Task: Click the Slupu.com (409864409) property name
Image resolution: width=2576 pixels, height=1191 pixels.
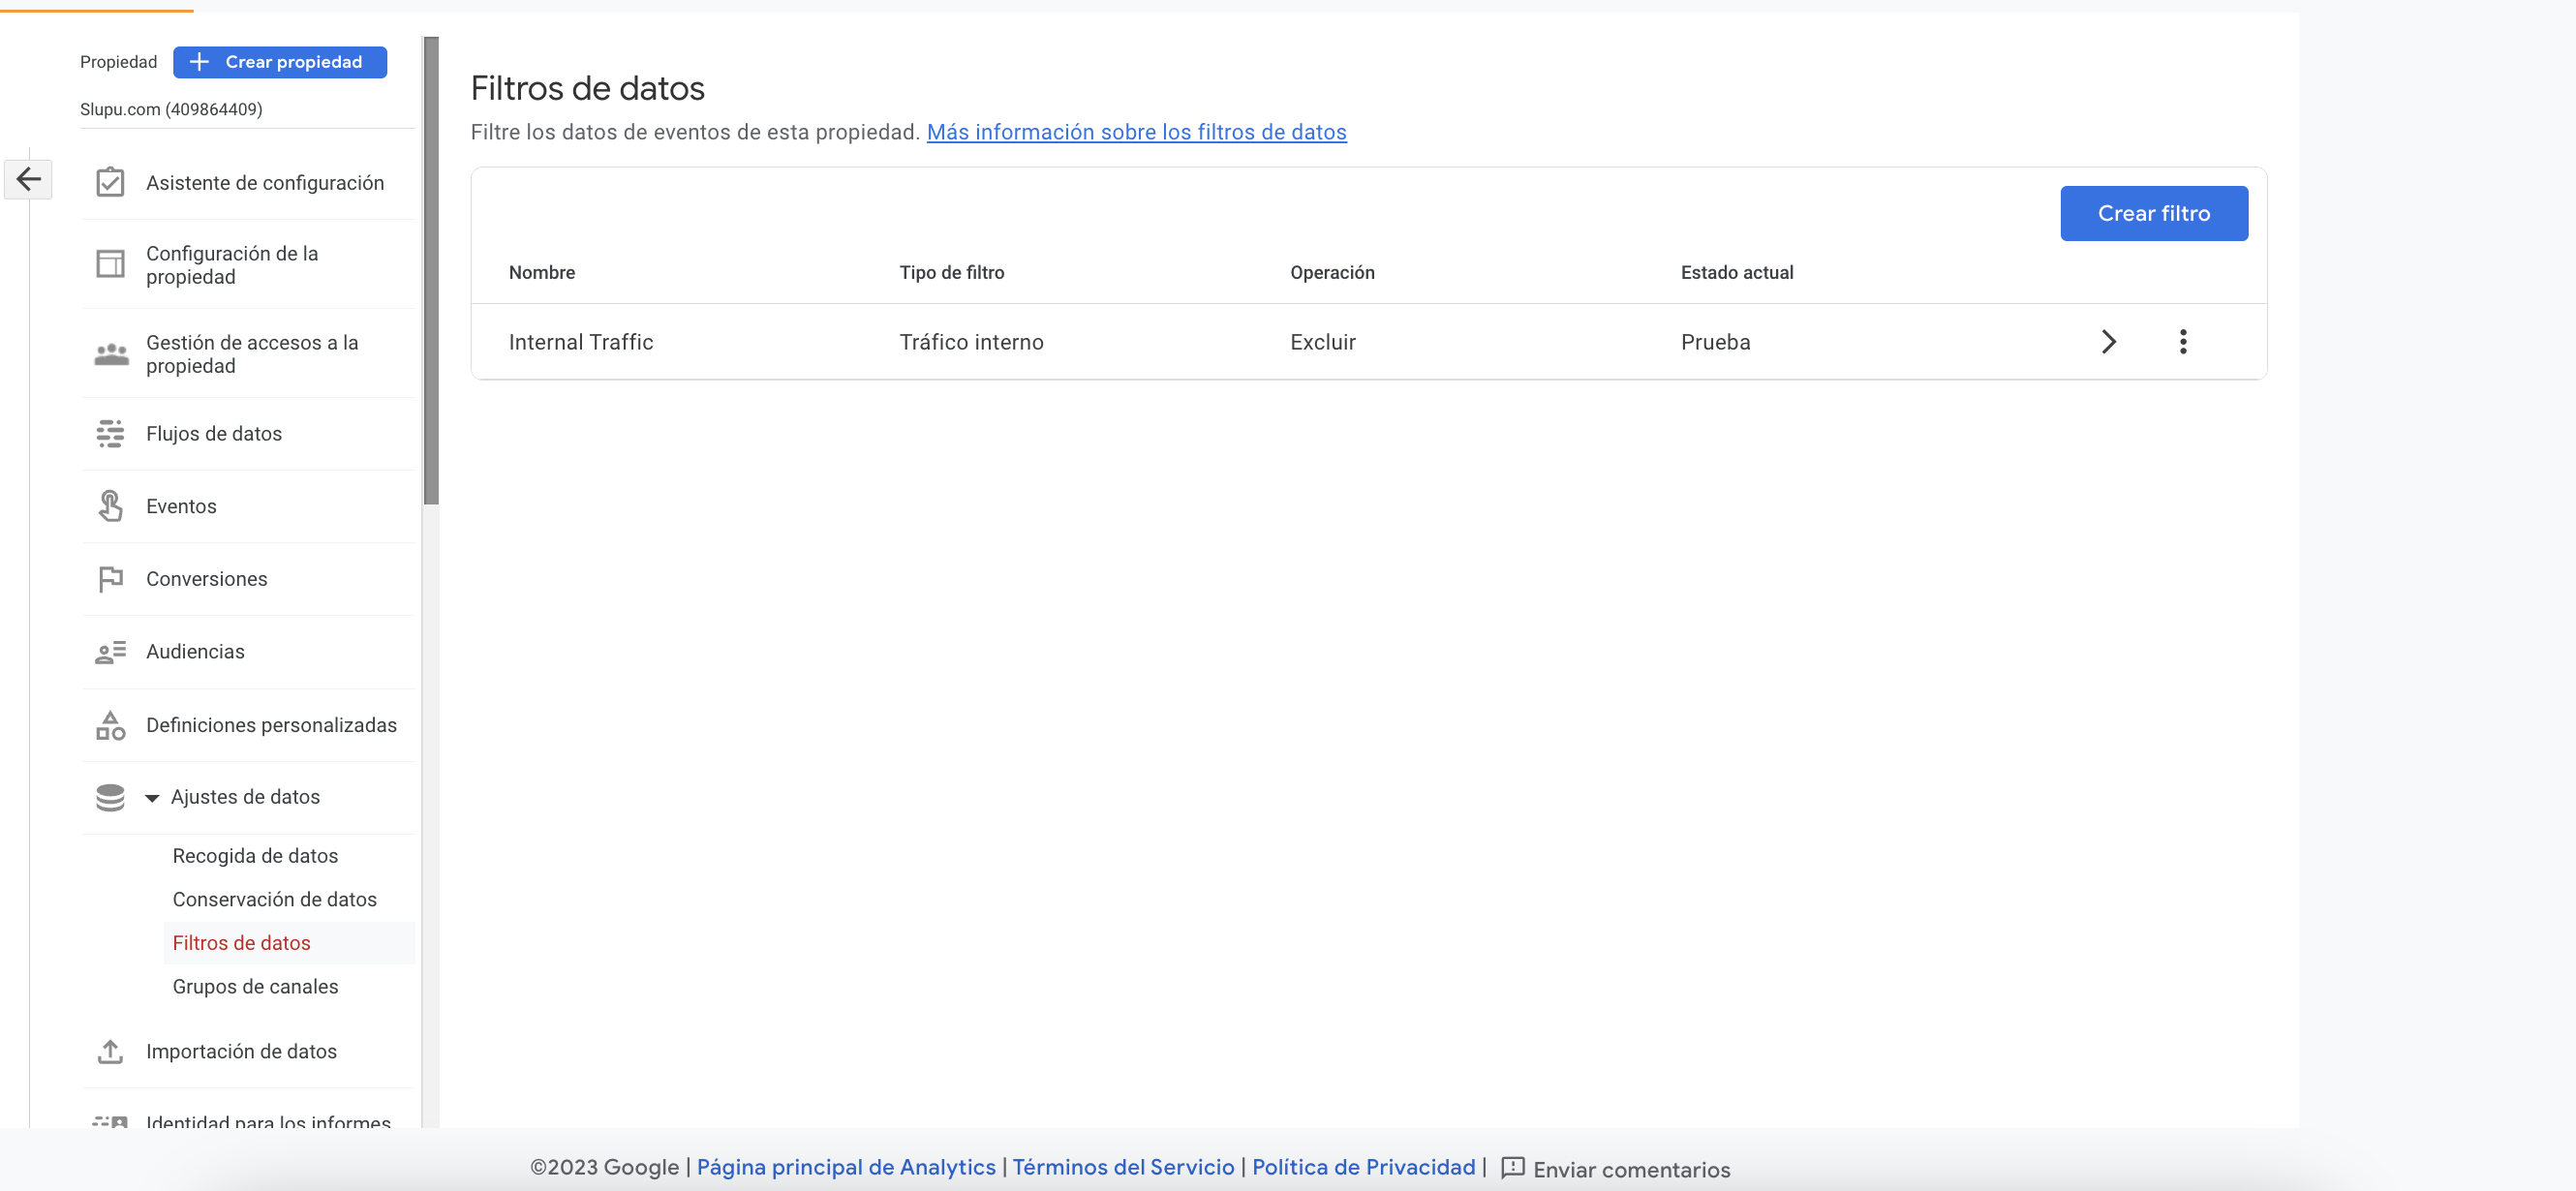Action: [171, 109]
